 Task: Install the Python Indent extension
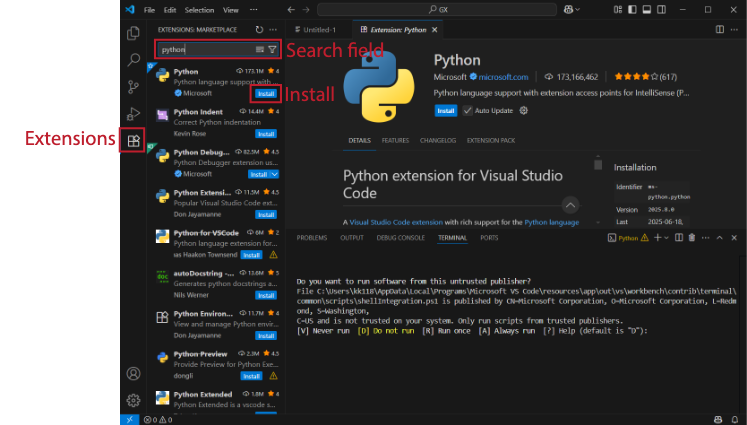(266, 134)
